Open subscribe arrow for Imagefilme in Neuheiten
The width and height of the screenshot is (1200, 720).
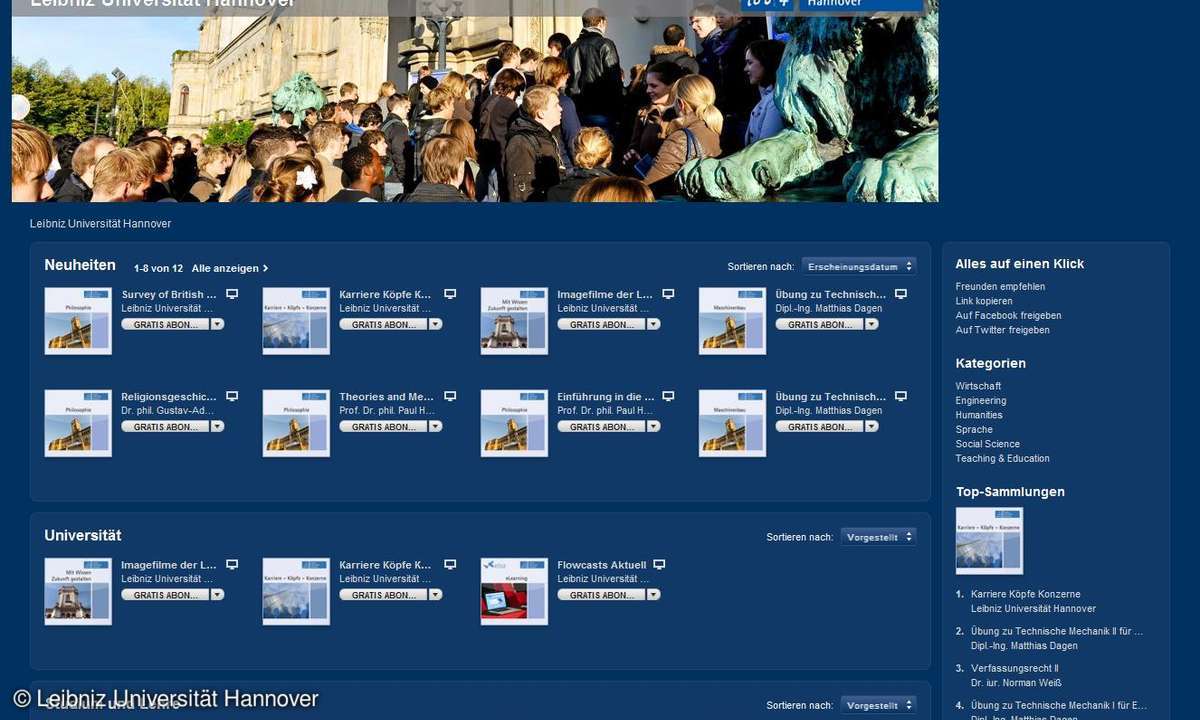pos(653,324)
